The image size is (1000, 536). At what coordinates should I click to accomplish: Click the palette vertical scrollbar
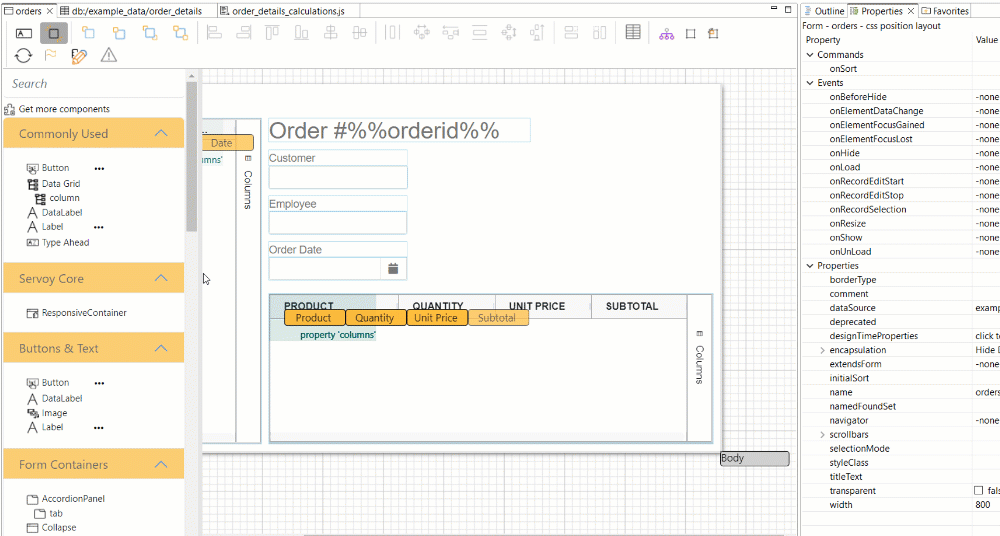point(192,150)
